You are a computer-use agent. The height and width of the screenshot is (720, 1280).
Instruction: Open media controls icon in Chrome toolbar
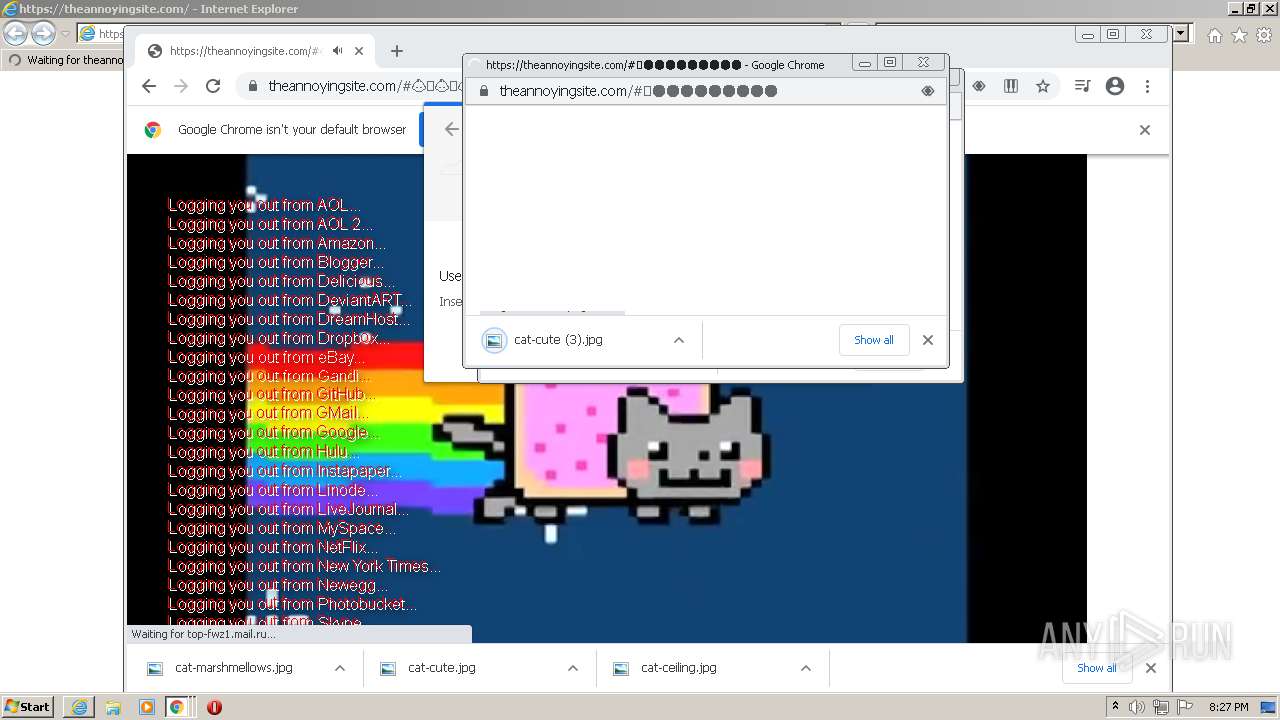(x=1082, y=86)
